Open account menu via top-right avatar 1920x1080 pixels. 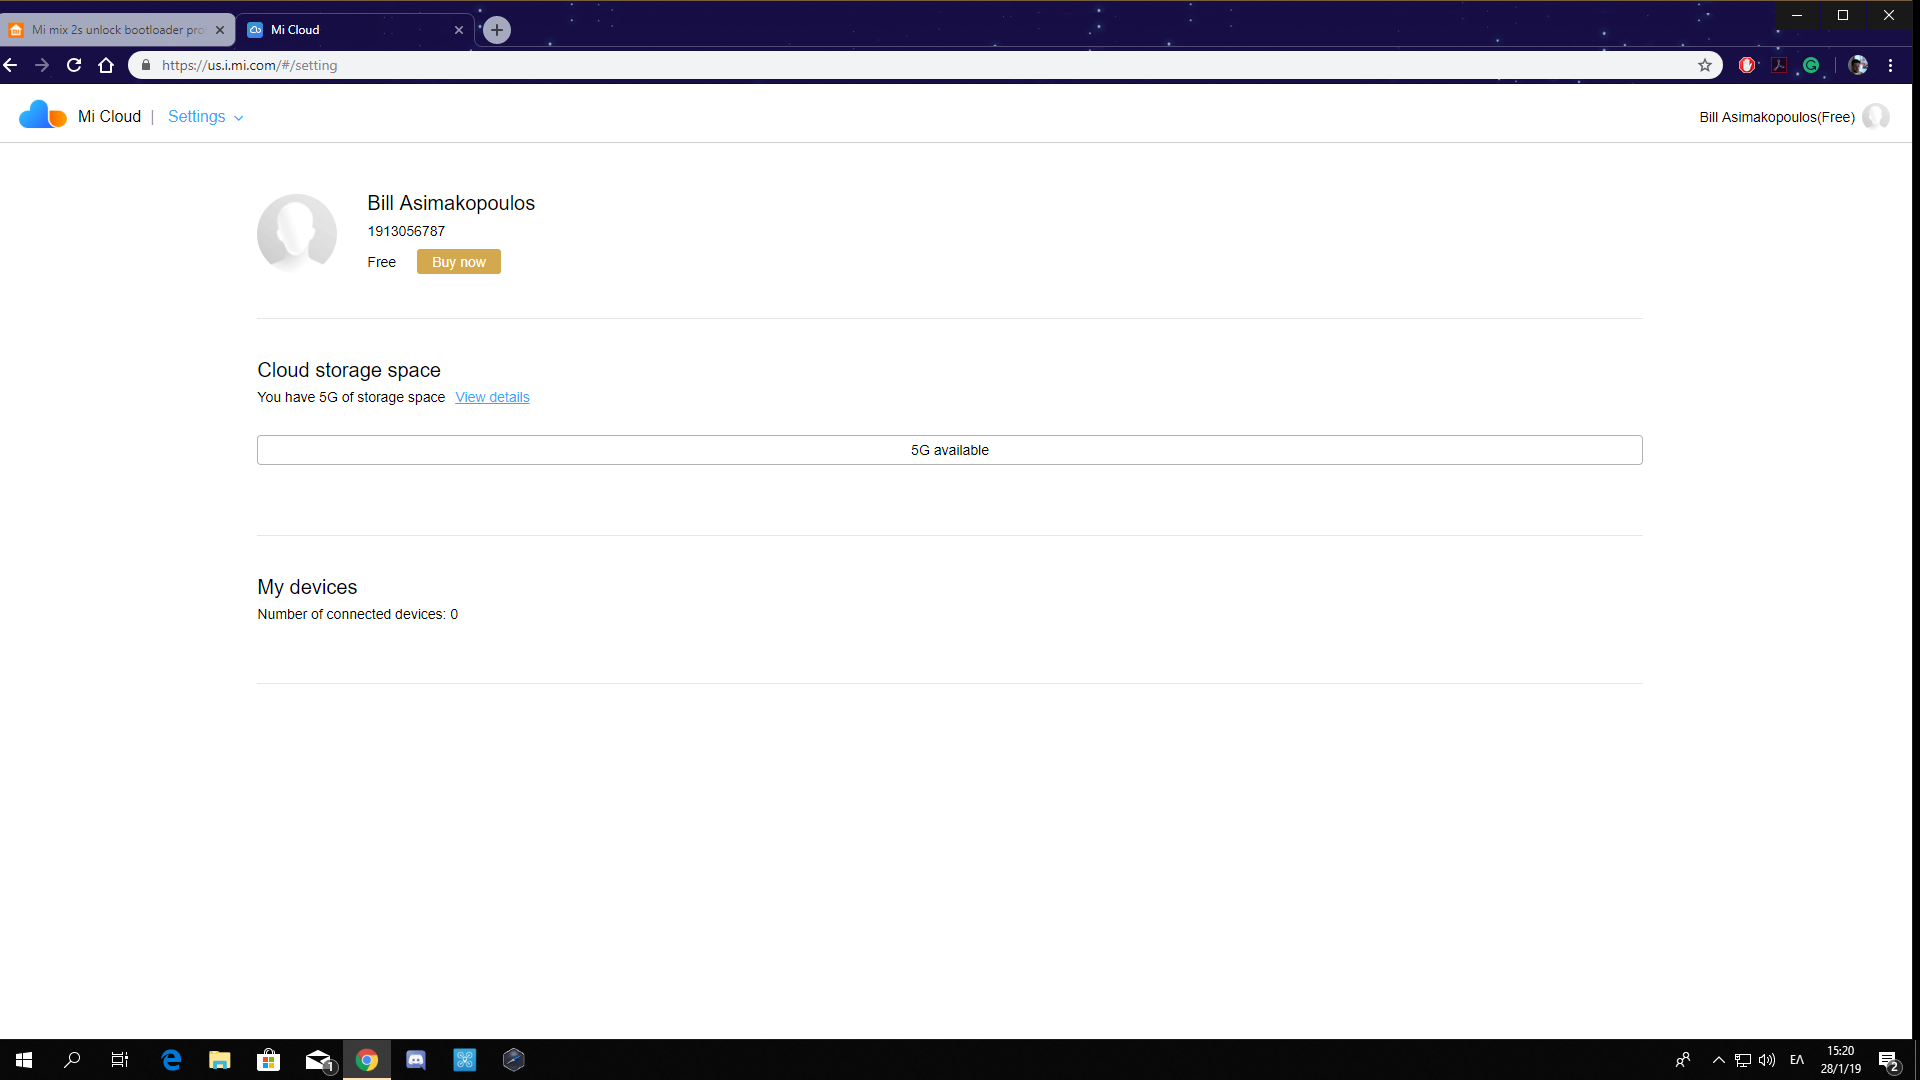pos(1875,117)
